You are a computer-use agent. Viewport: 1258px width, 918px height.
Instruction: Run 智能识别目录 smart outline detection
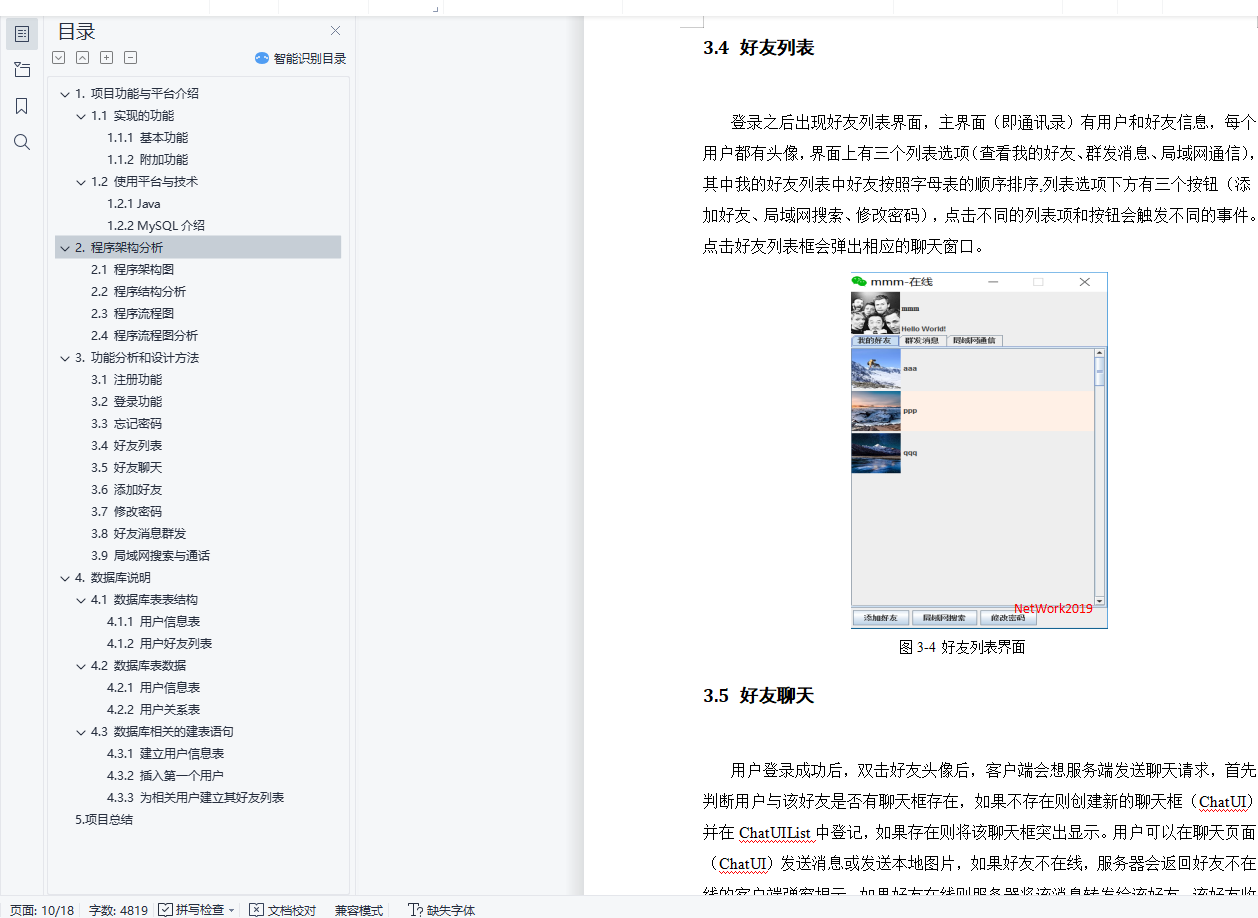[300, 58]
